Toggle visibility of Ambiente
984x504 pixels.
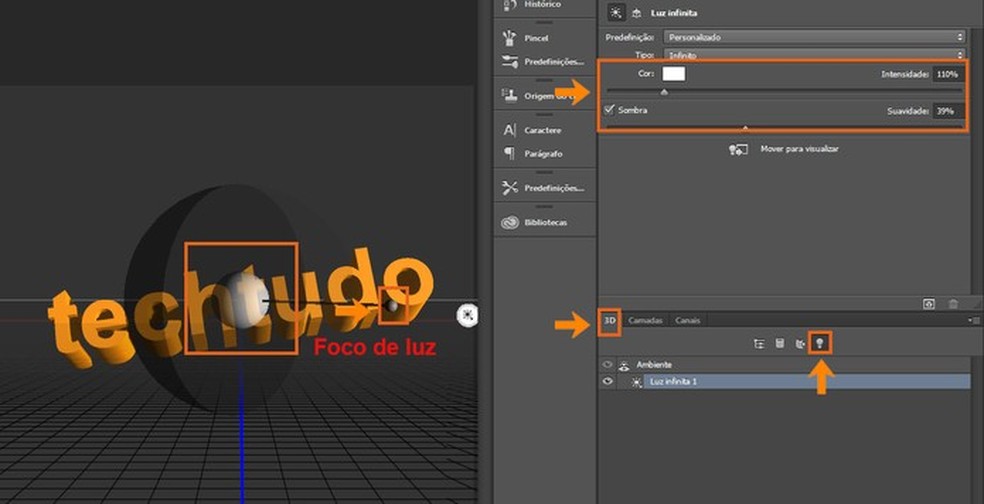pos(607,364)
